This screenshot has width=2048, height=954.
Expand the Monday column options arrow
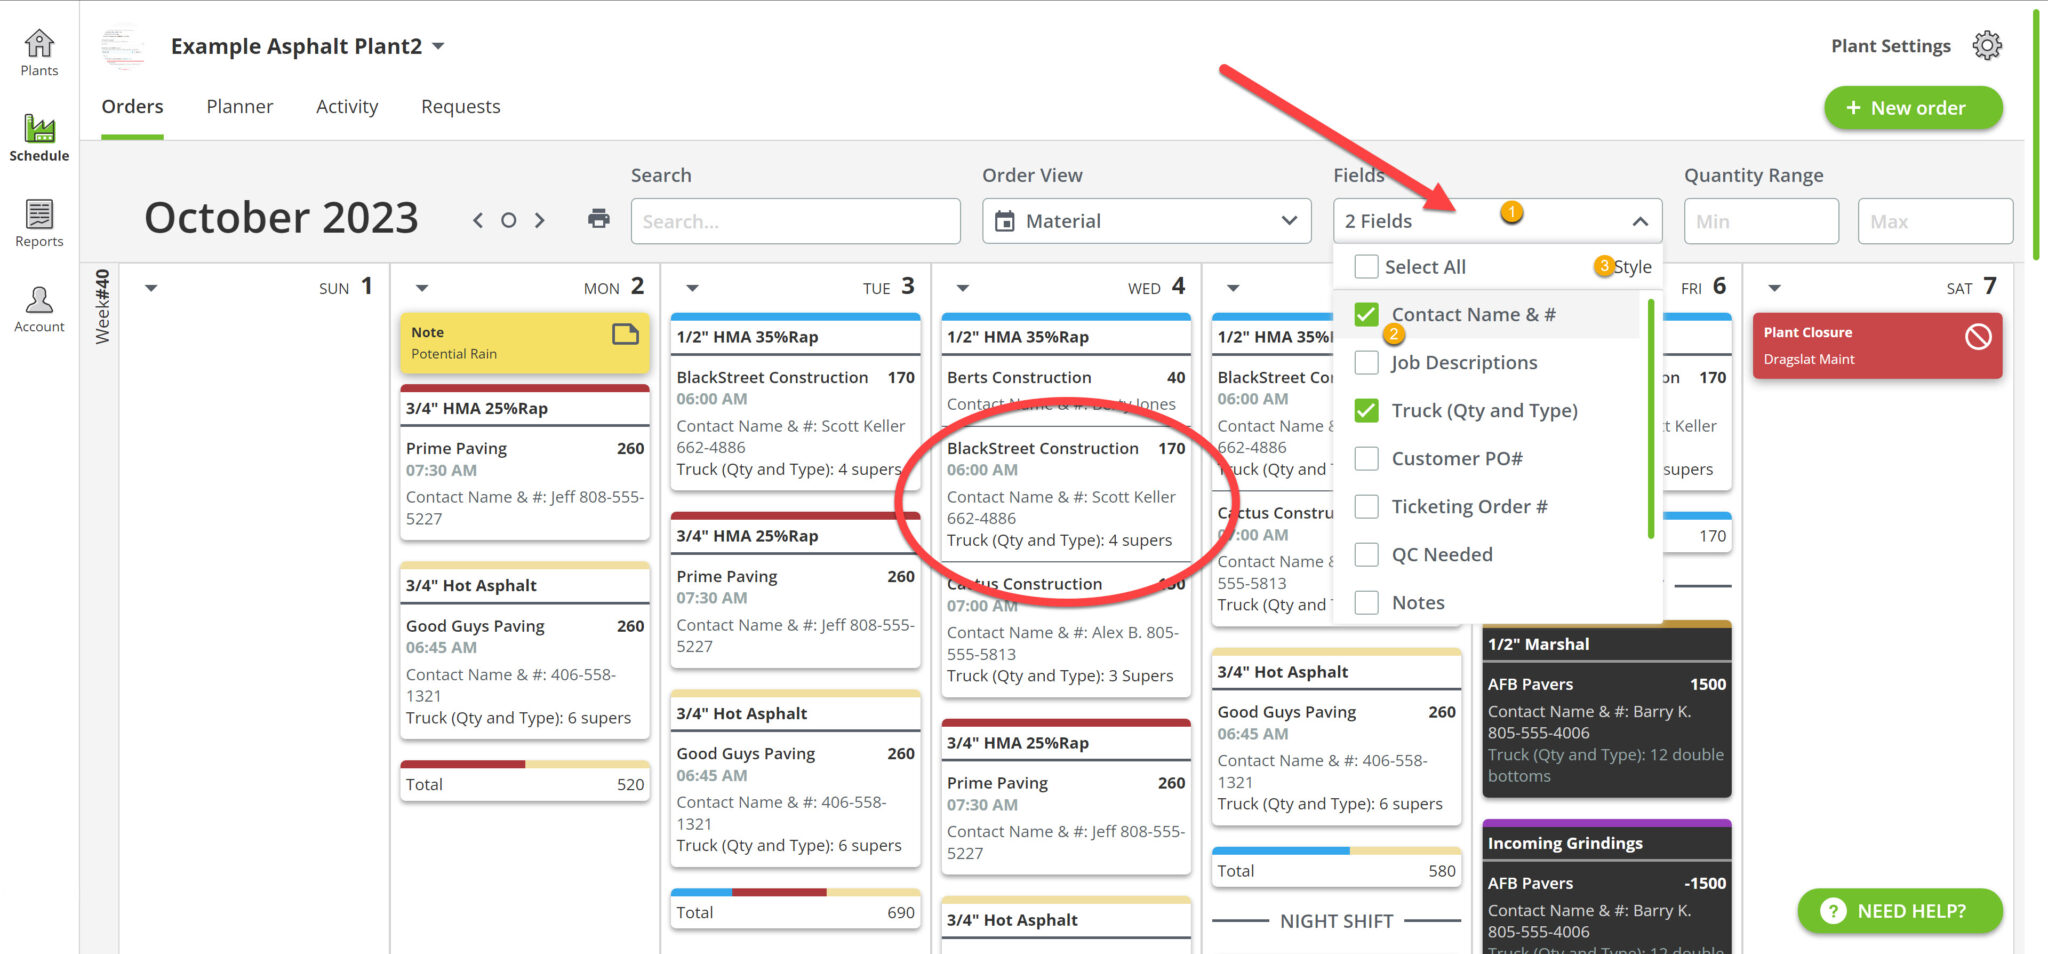point(421,287)
